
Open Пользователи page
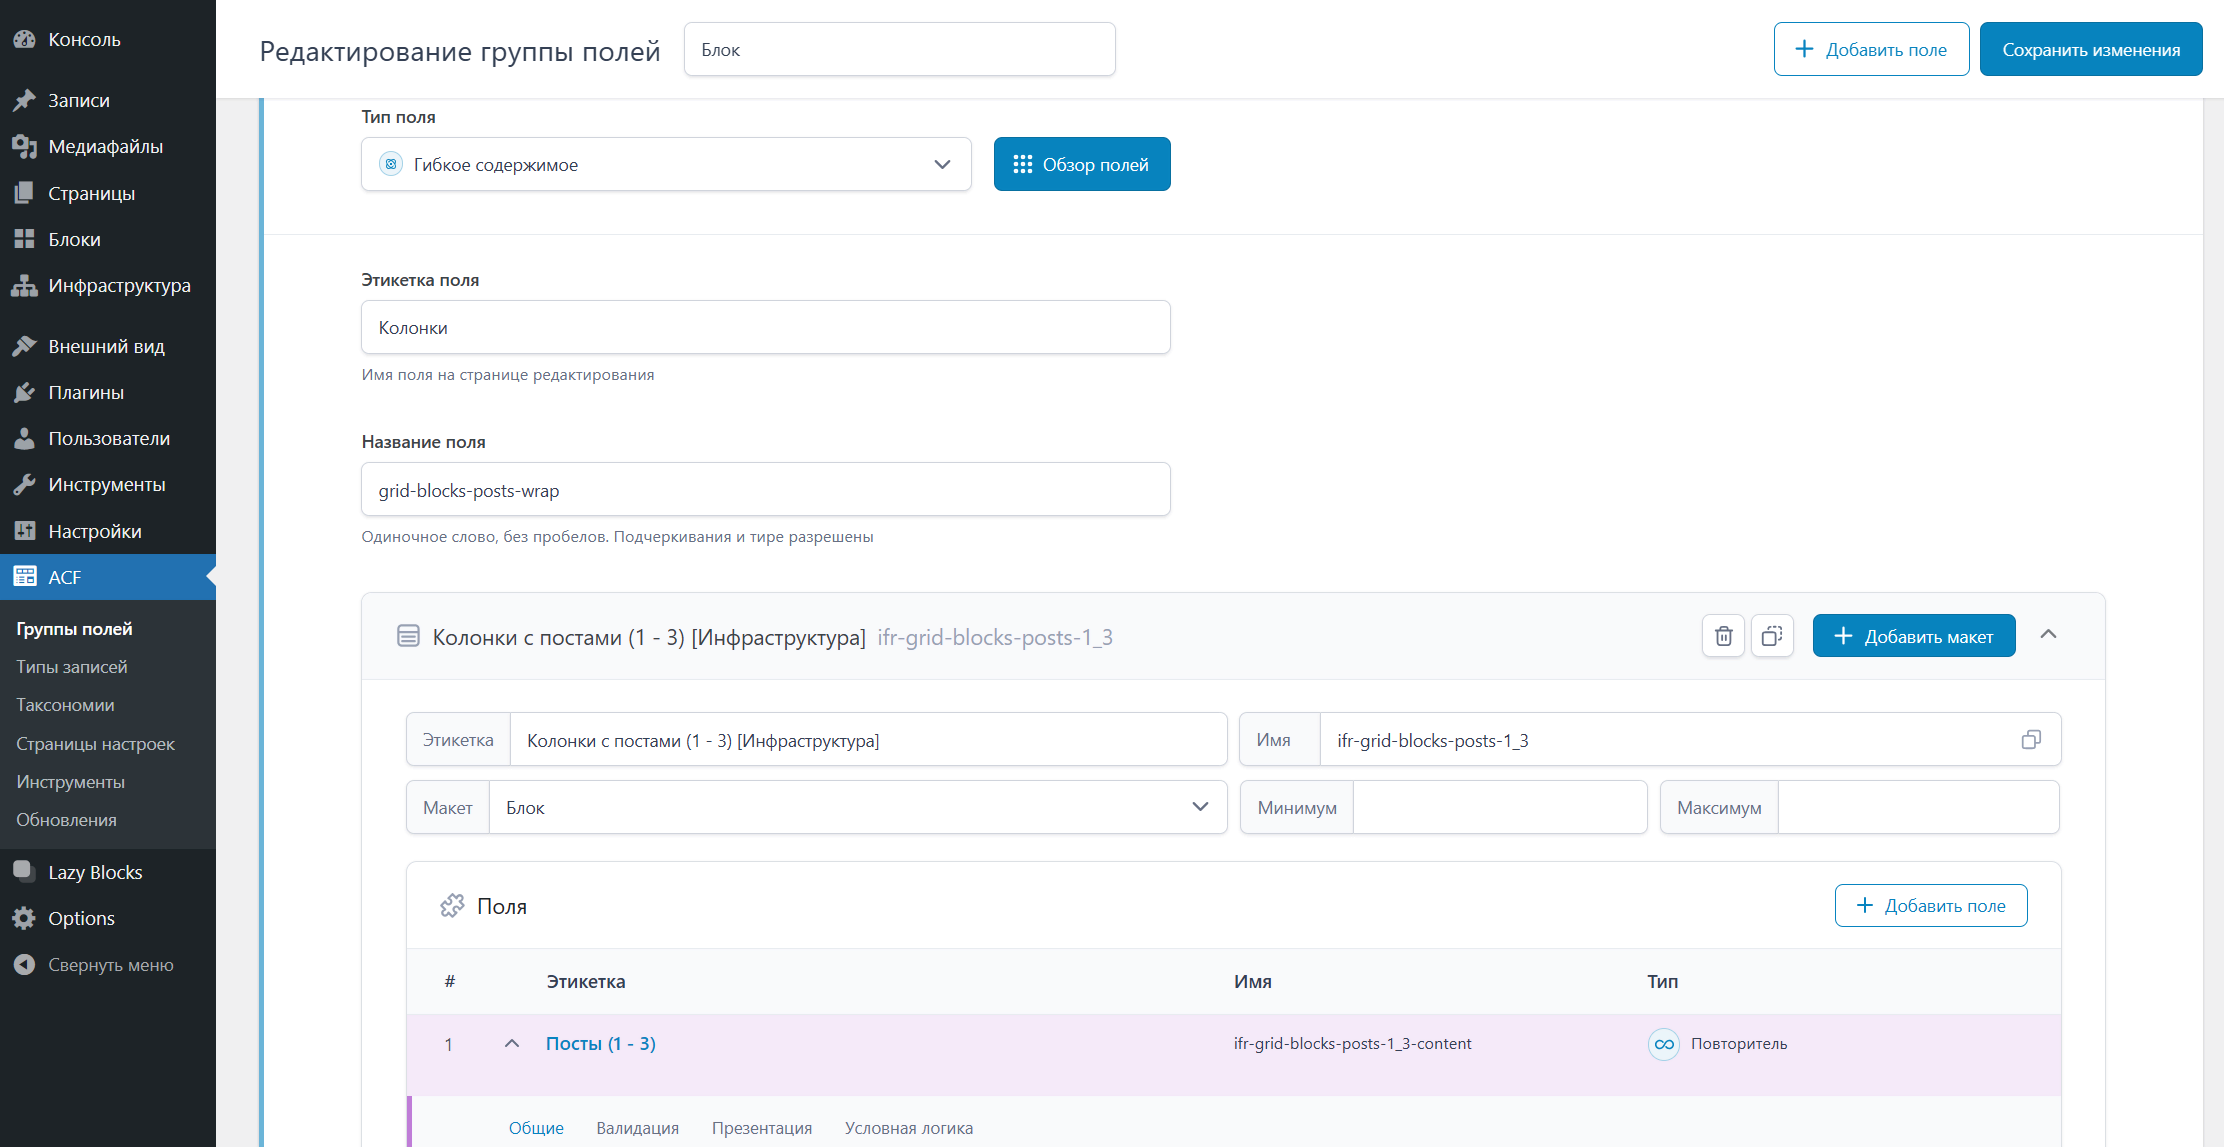pyautogui.click(x=108, y=438)
